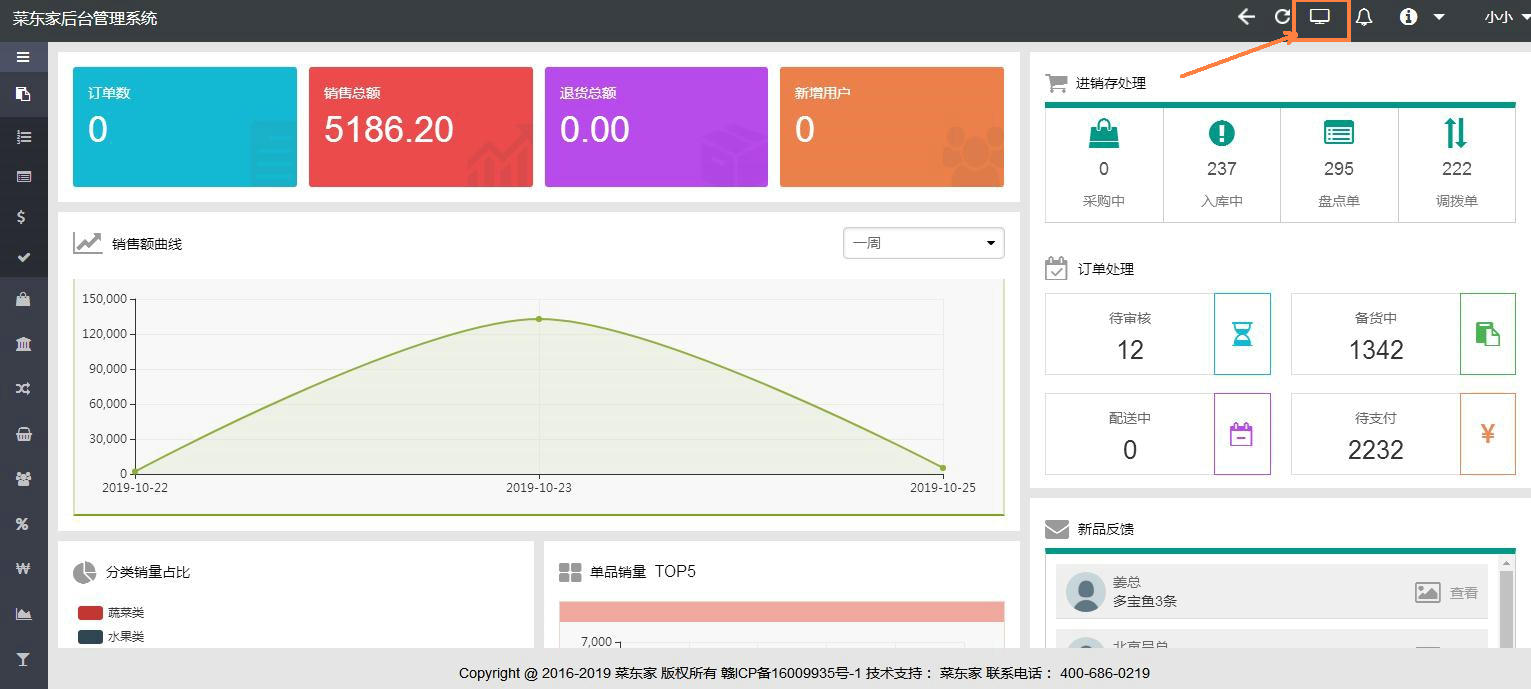
Task: Open the percent sign sidebar item
Action: 22,524
